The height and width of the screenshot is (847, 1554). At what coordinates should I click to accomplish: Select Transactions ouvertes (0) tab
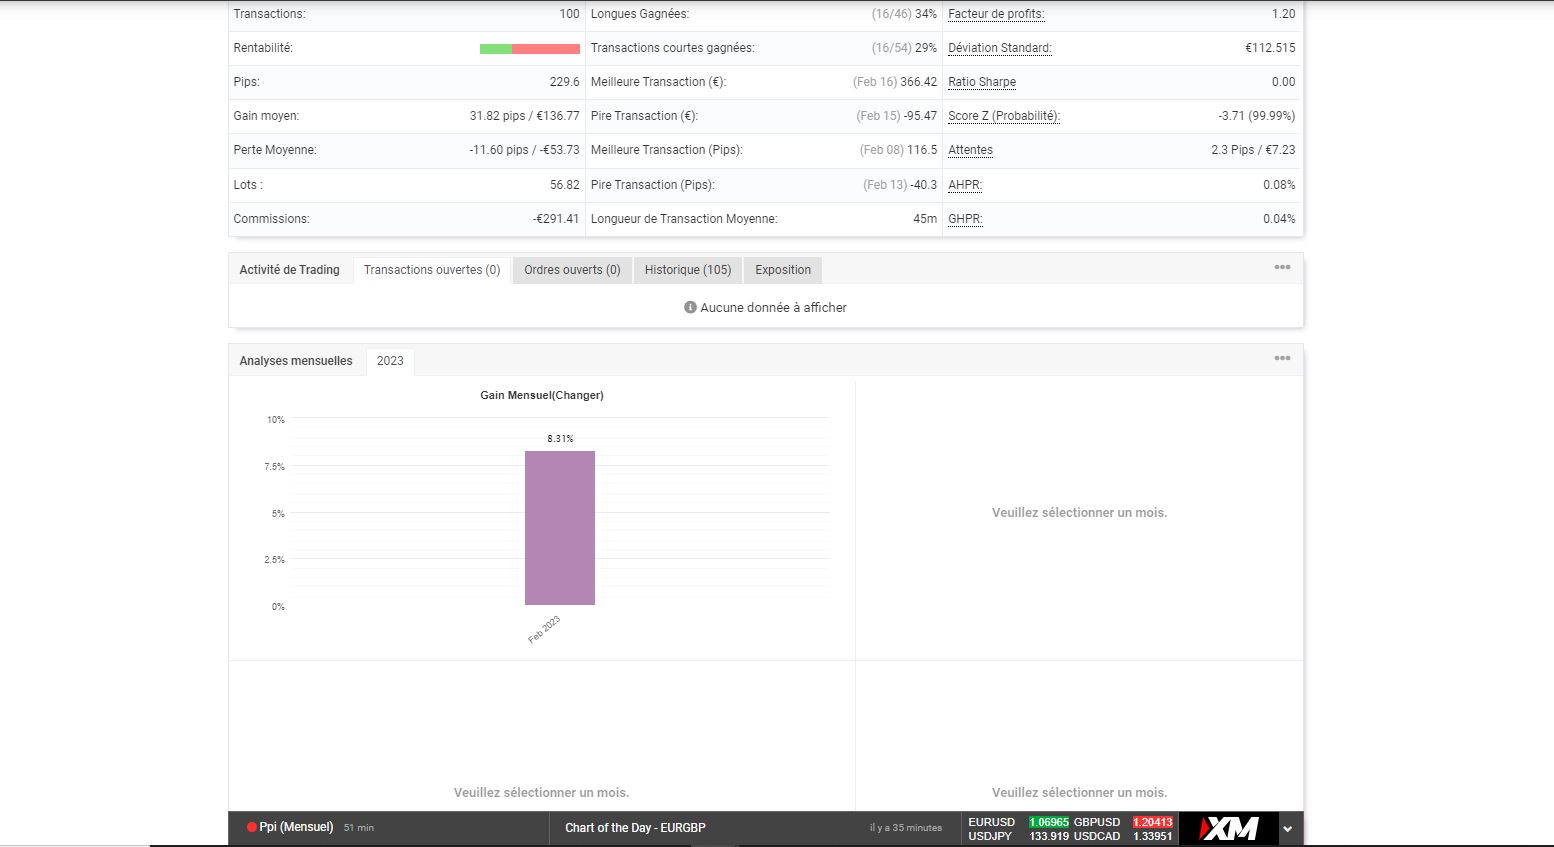tap(432, 270)
